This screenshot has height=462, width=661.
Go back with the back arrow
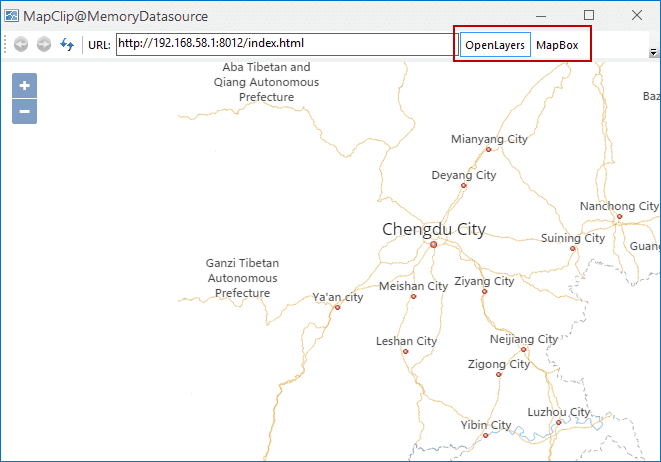click(21, 44)
